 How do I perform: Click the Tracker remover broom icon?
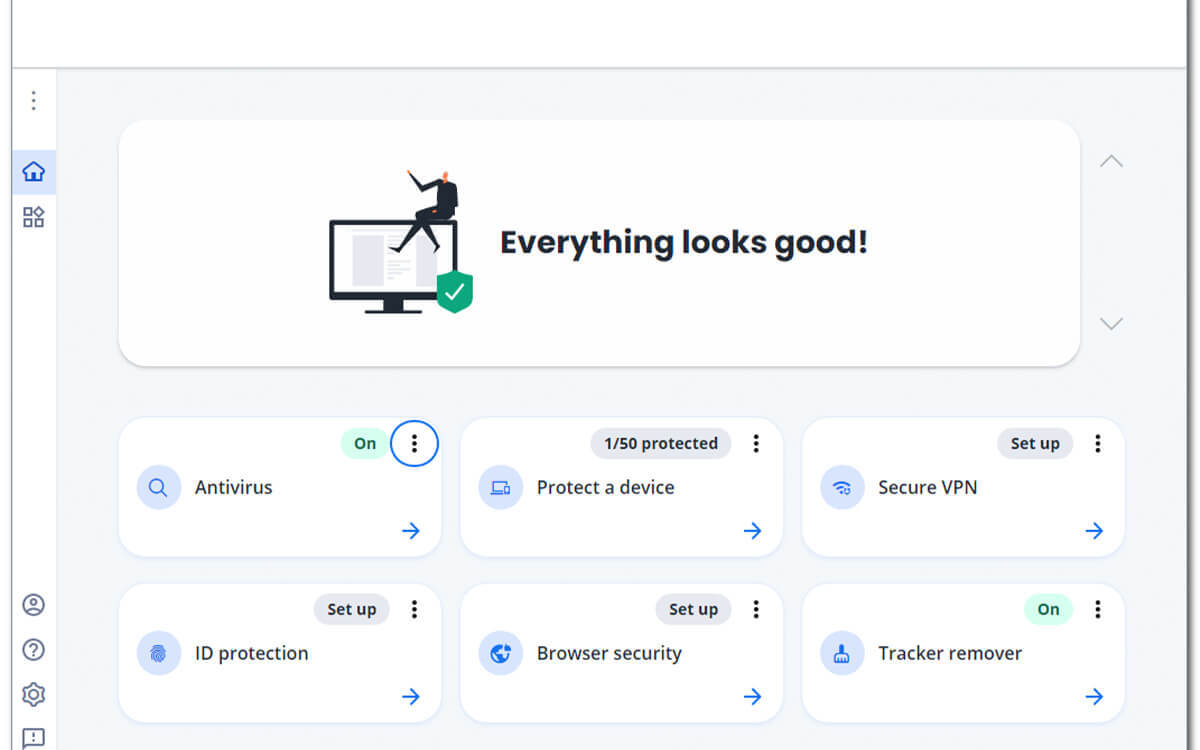point(842,654)
